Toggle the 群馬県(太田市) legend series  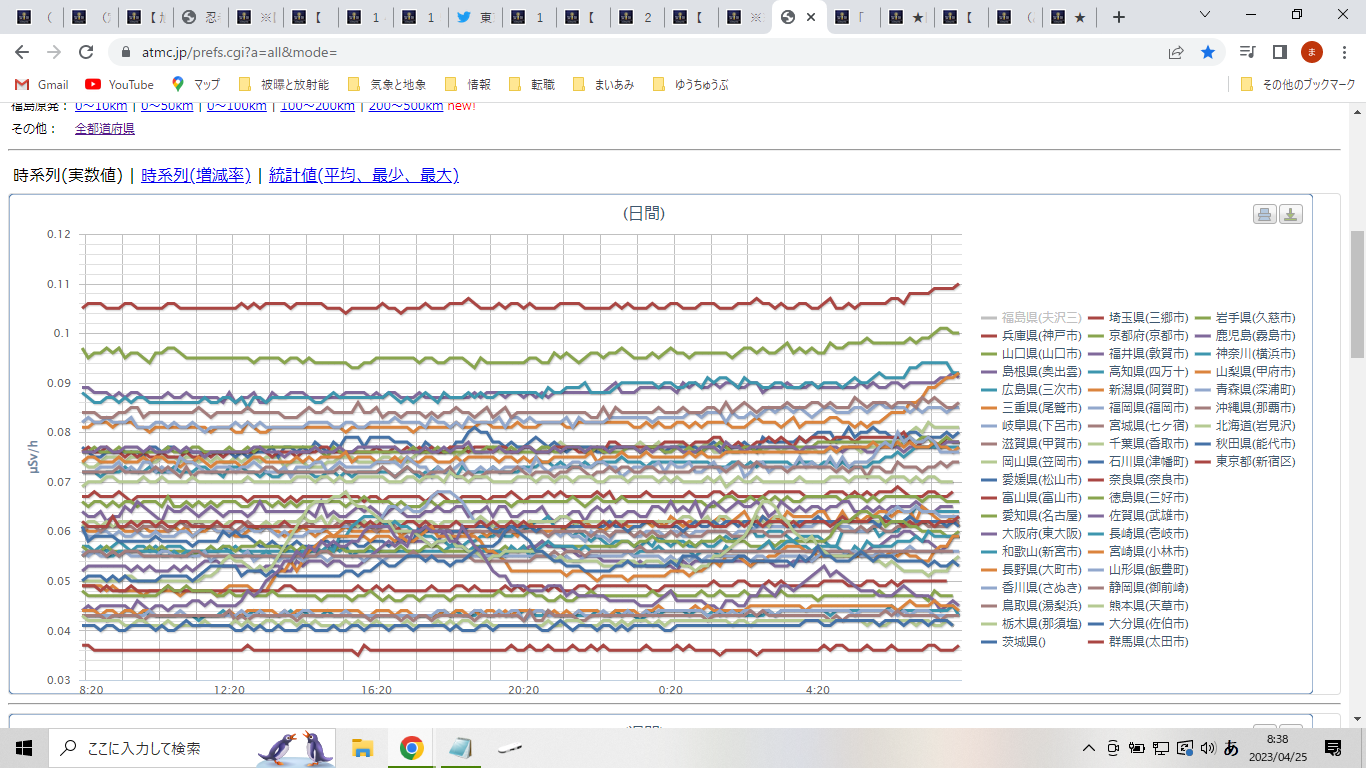point(1139,641)
